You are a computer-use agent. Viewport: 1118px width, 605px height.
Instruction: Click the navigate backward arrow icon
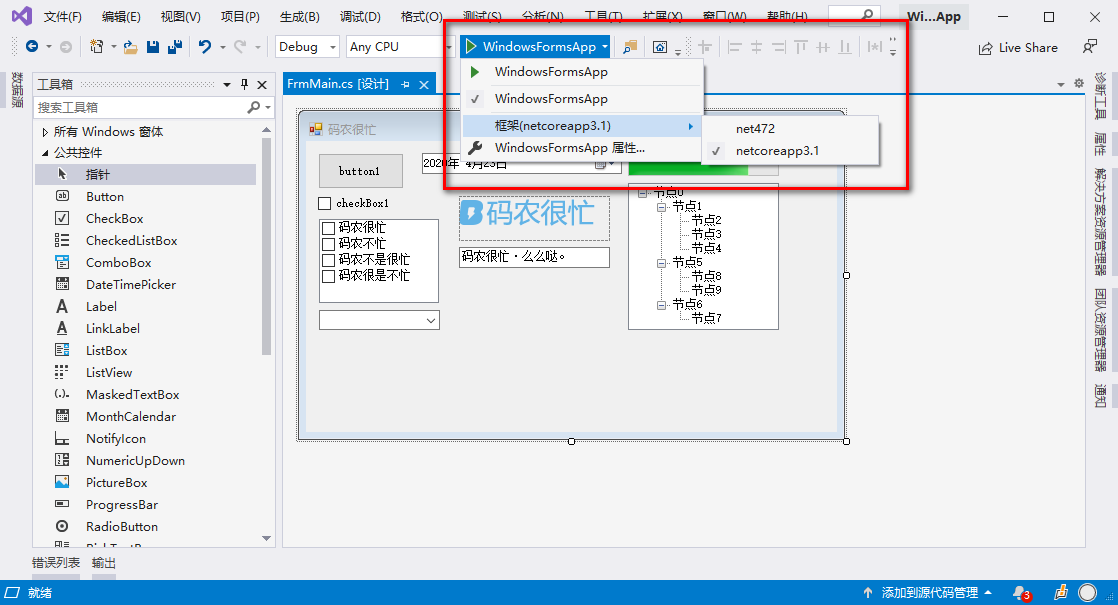click(x=32, y=47)
